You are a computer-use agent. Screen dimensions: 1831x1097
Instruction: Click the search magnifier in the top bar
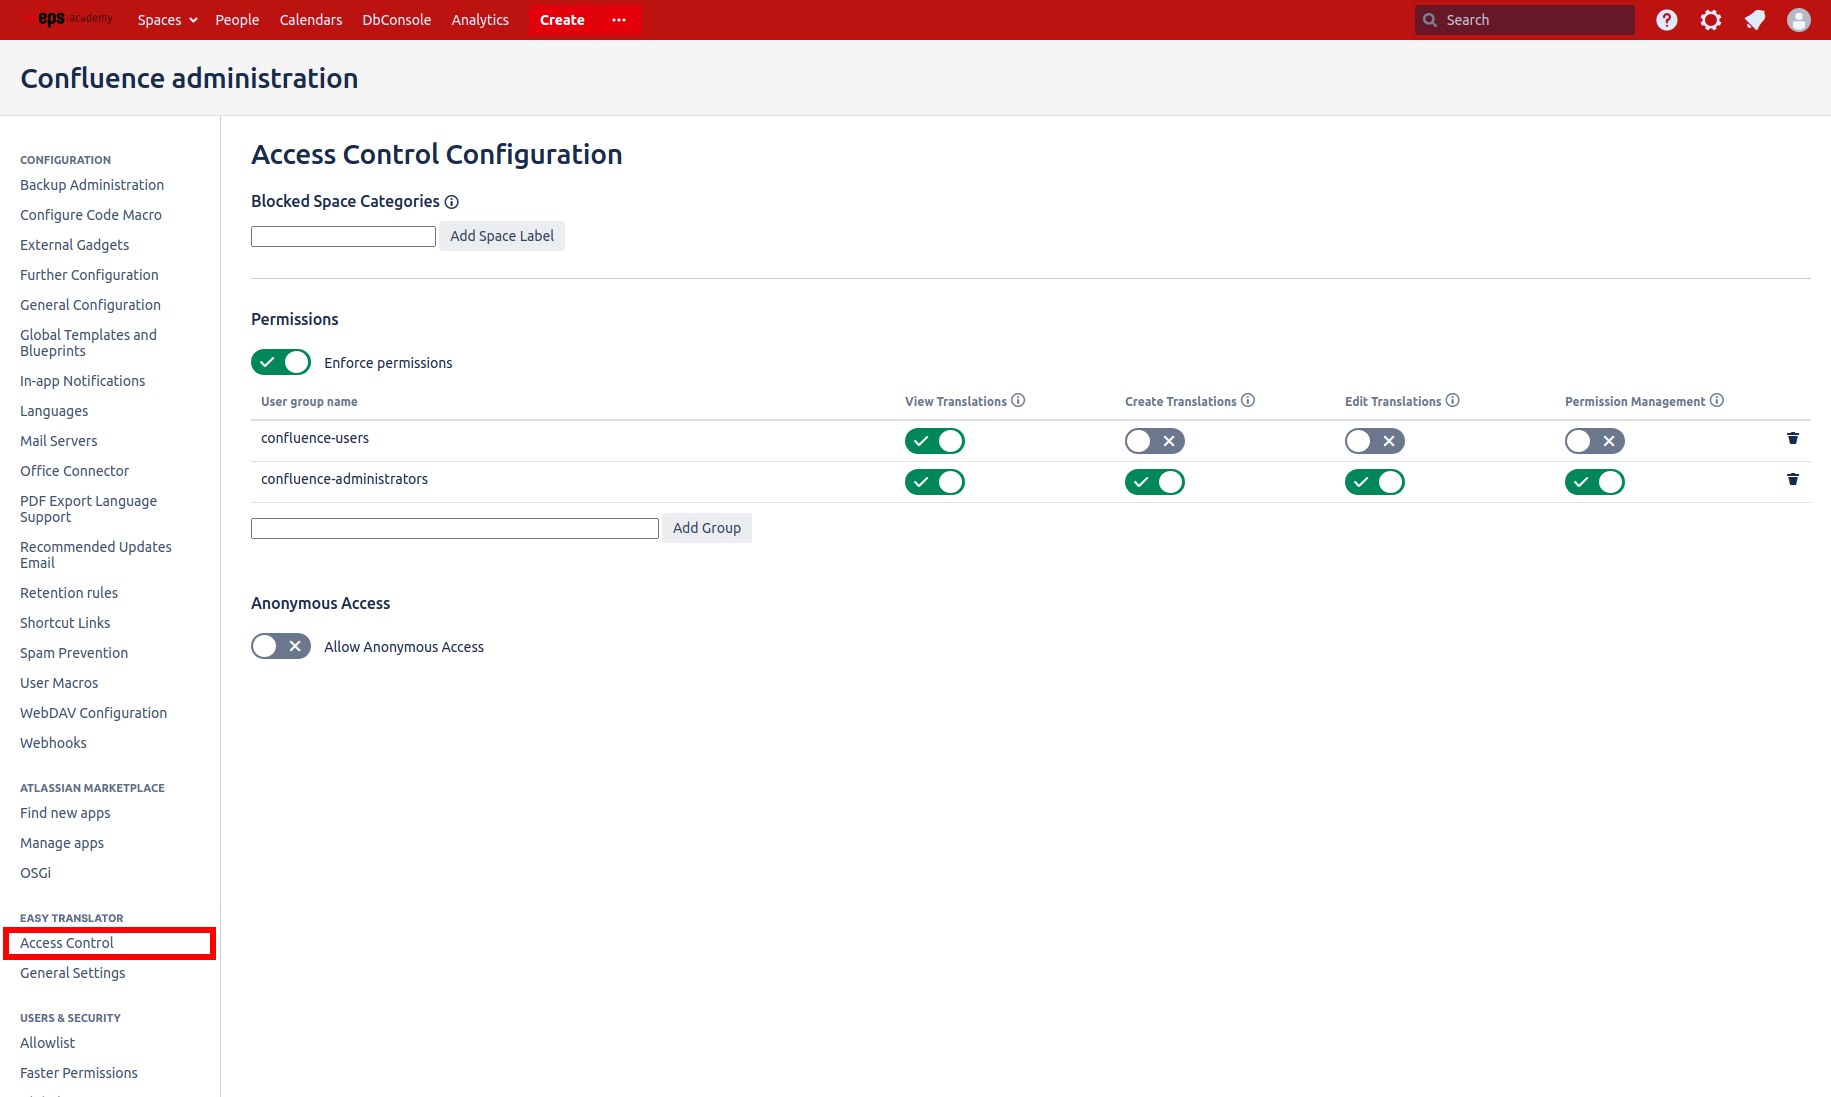tap(1431, 19)
